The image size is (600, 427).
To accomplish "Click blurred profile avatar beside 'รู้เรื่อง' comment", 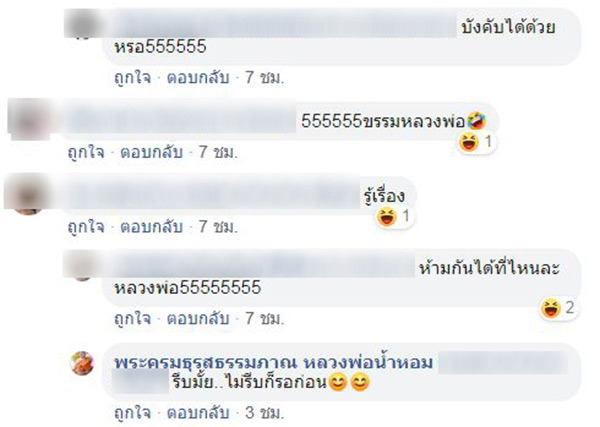I will click(28, 194).
